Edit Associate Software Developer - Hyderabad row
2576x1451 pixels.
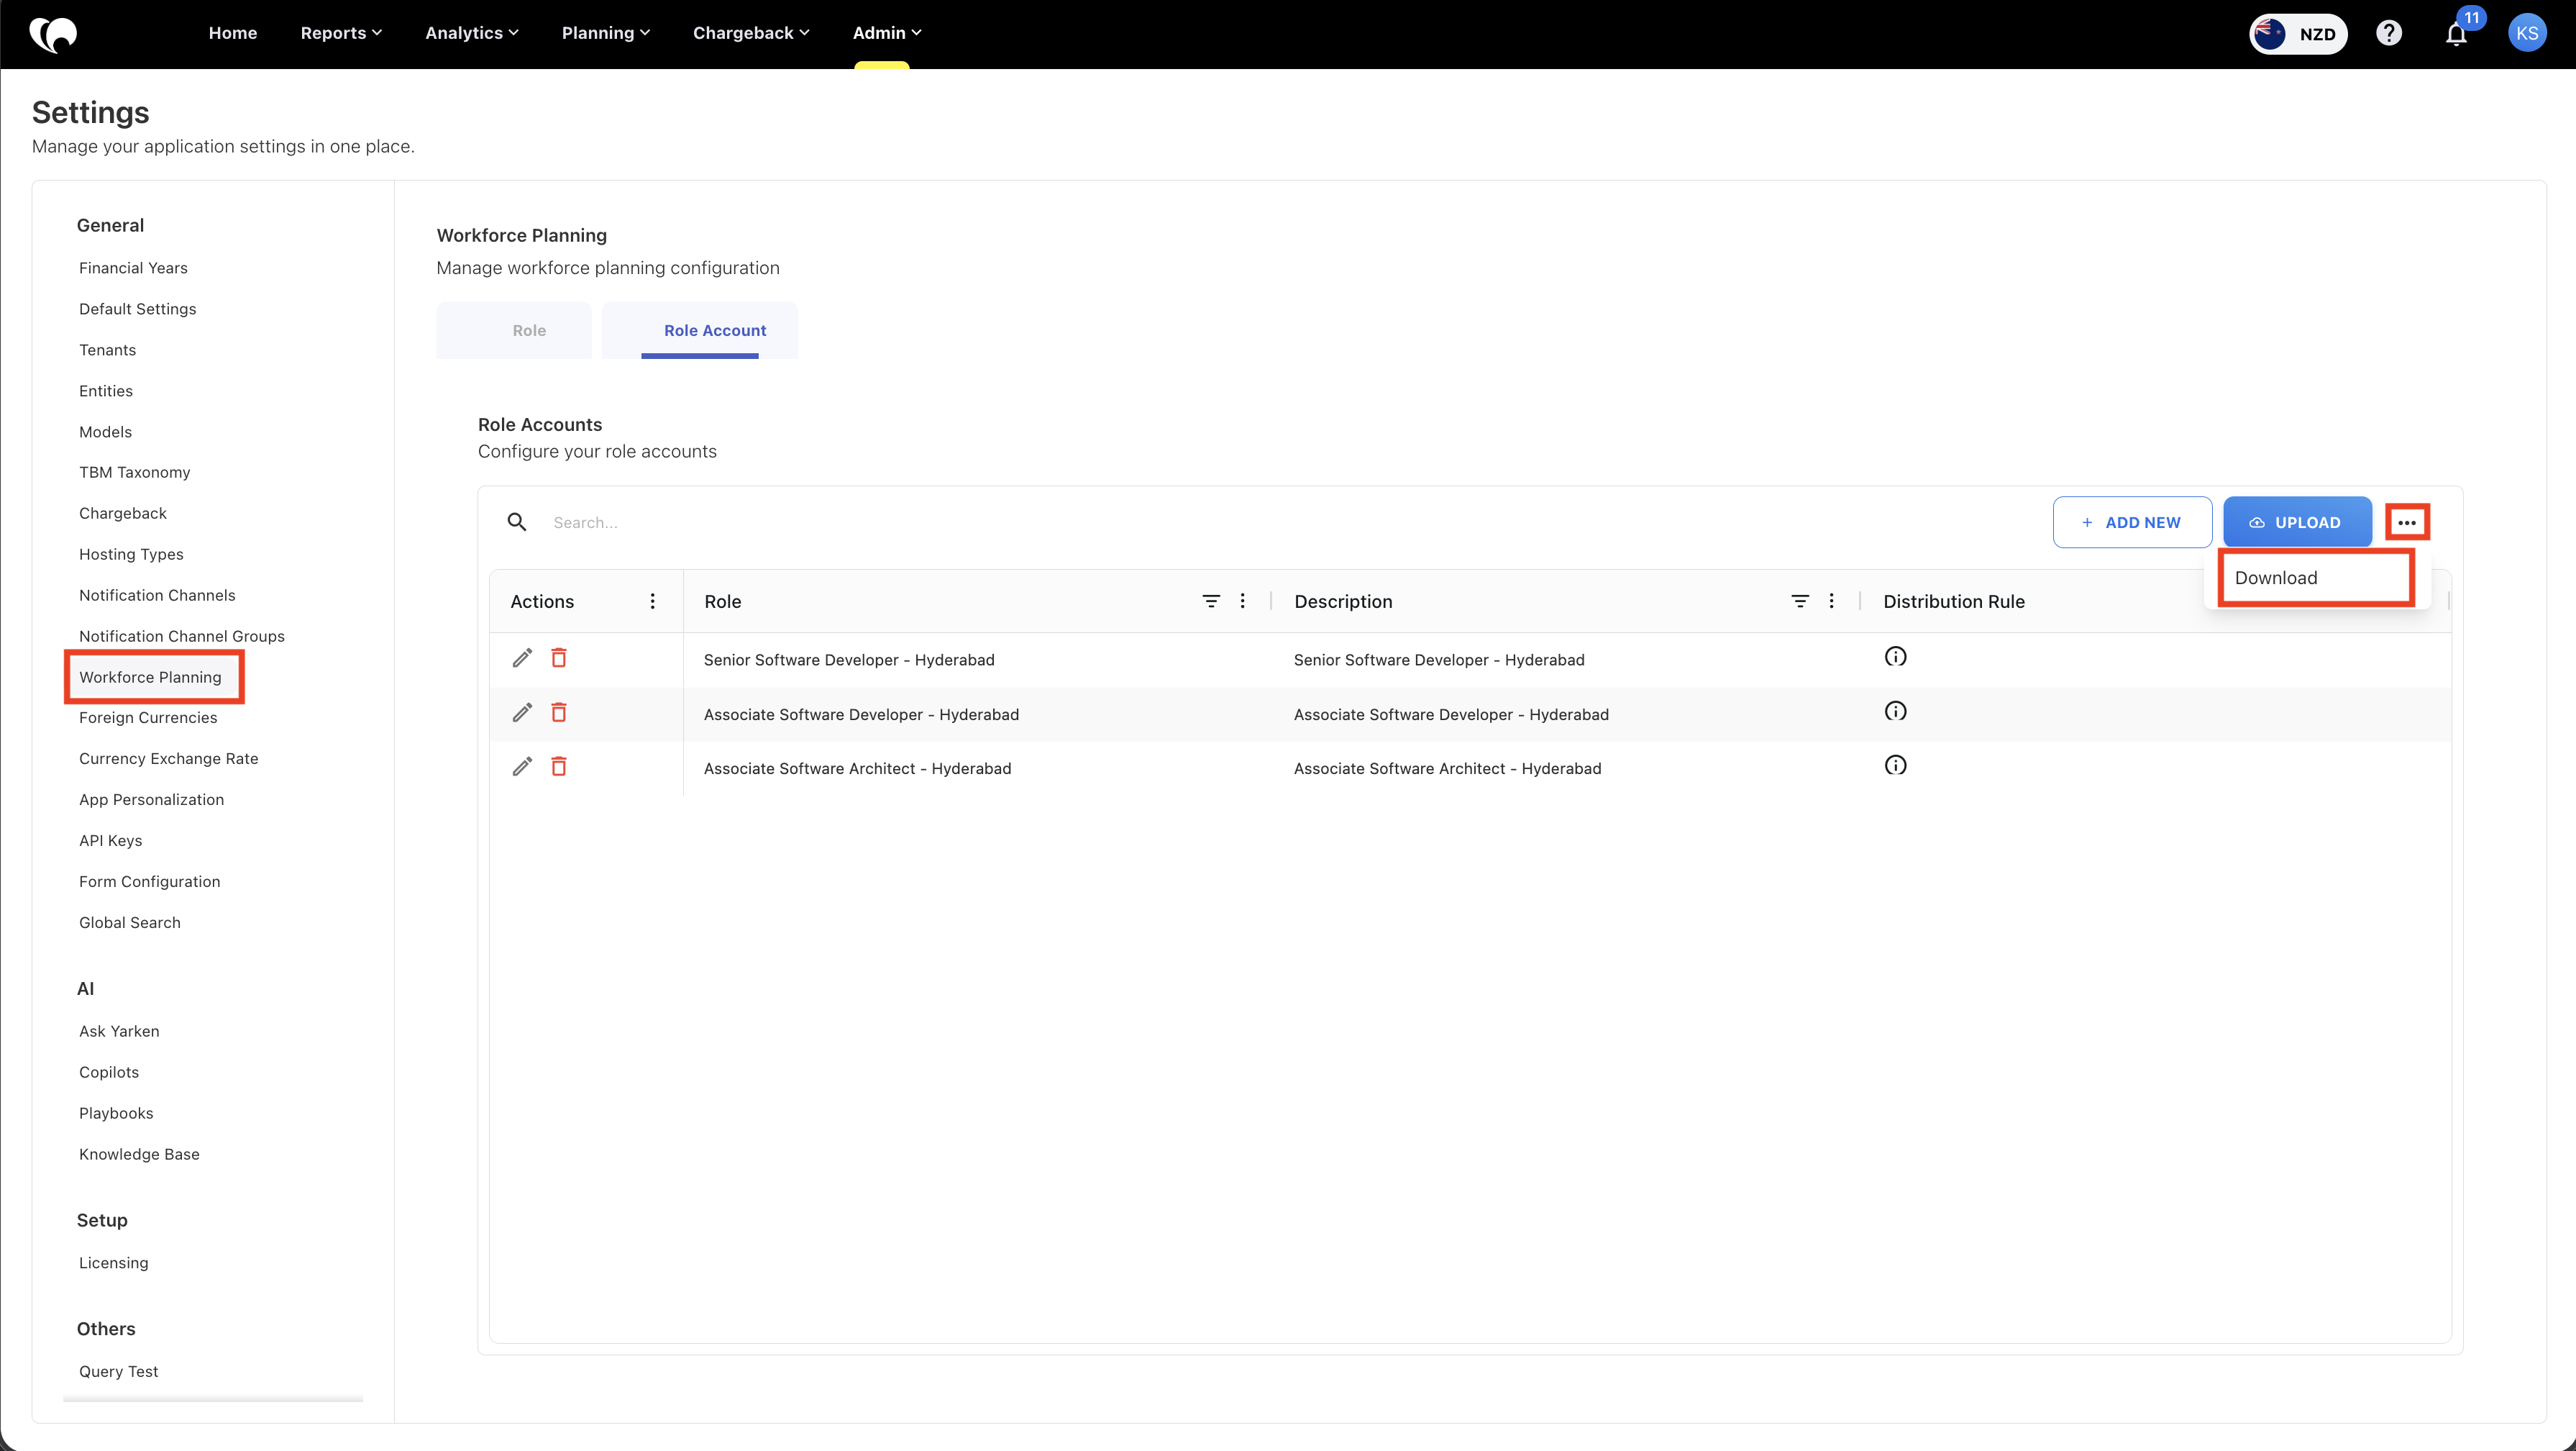point(522,713)
